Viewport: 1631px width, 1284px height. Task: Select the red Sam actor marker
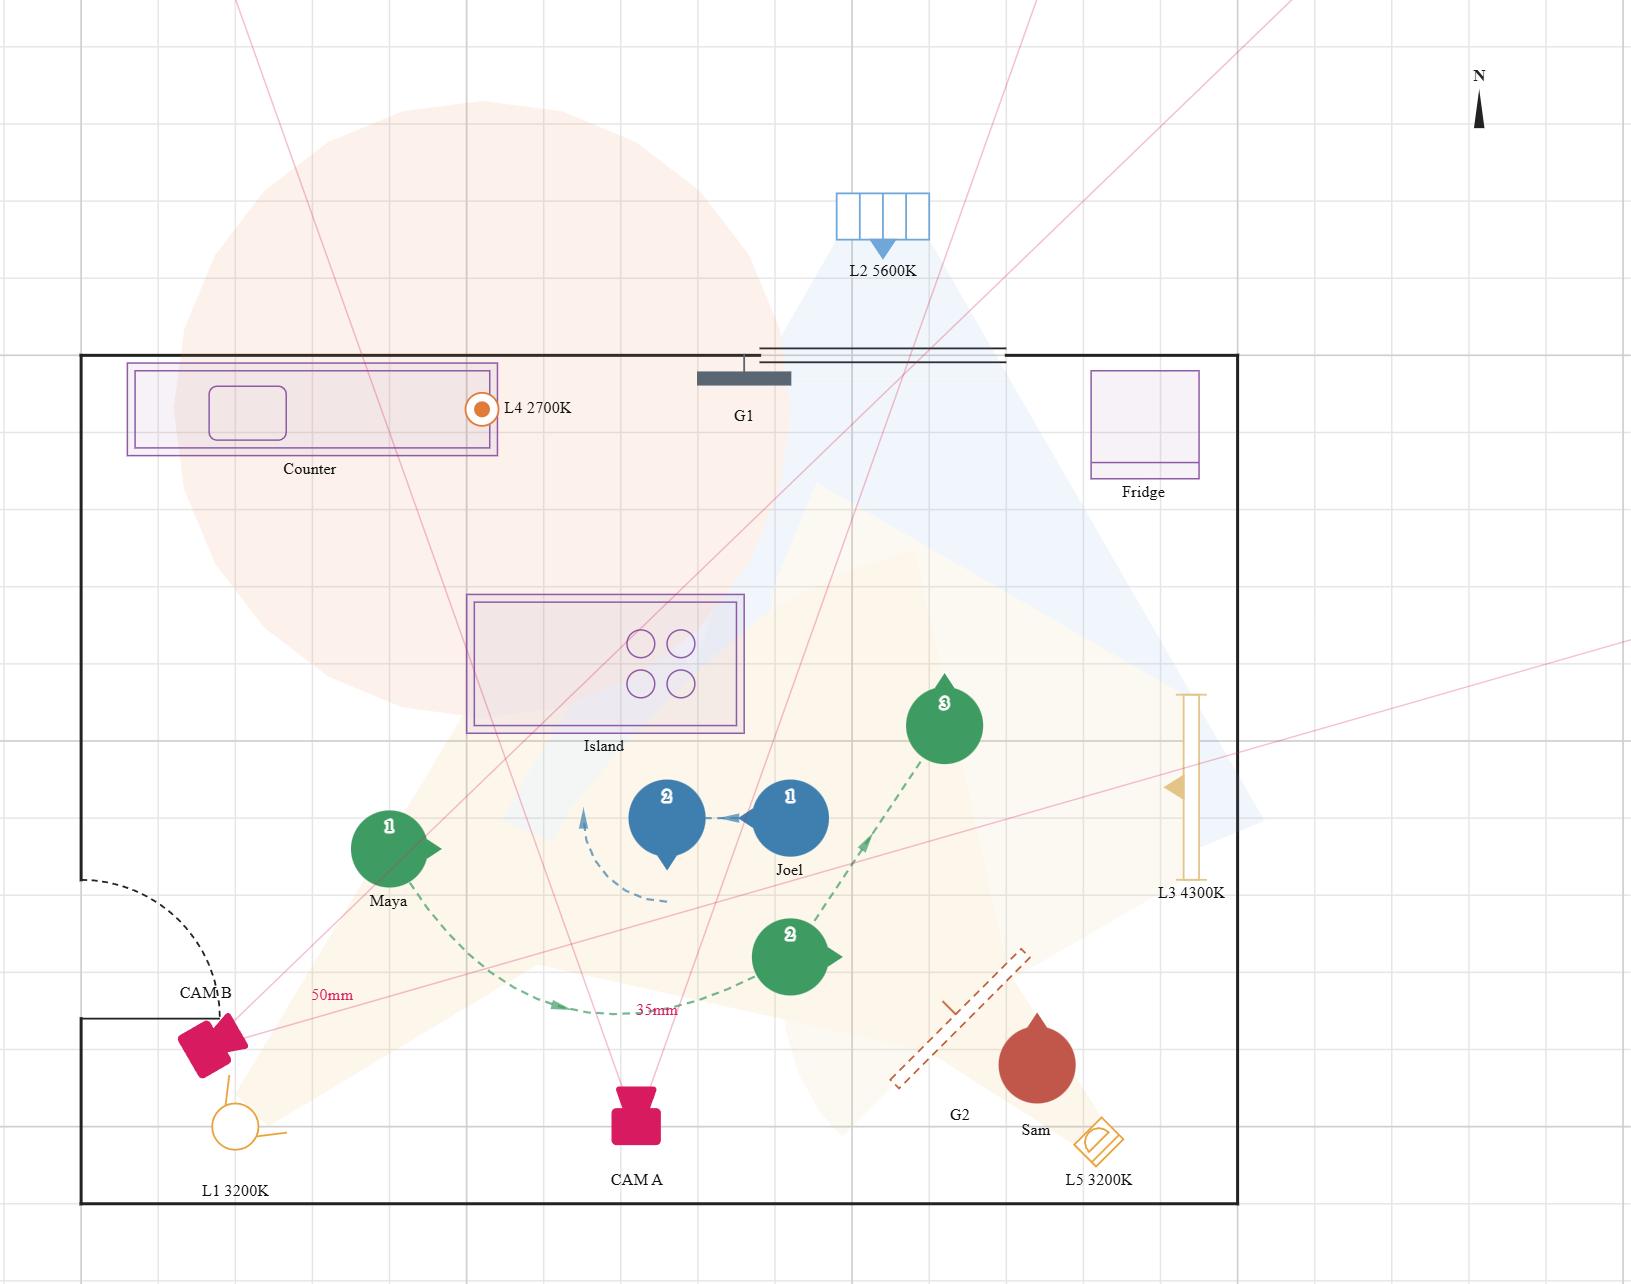[x=1037, y=1063]
